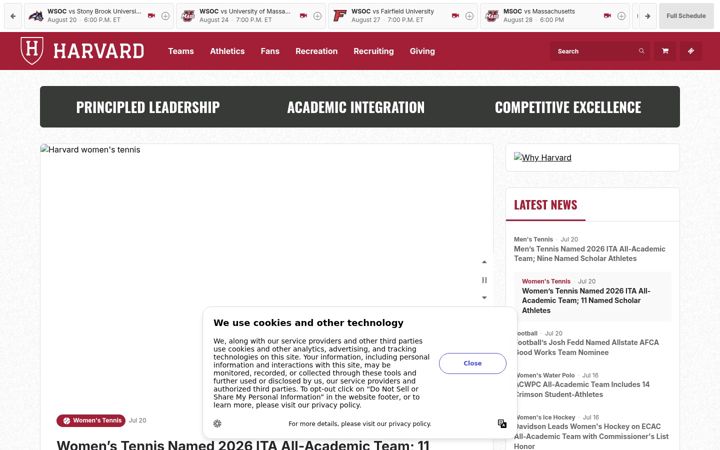The width and height of the screenshot is (720, 450).
Task: Click the HARVARD wordmark
Action: pos(99,51)
